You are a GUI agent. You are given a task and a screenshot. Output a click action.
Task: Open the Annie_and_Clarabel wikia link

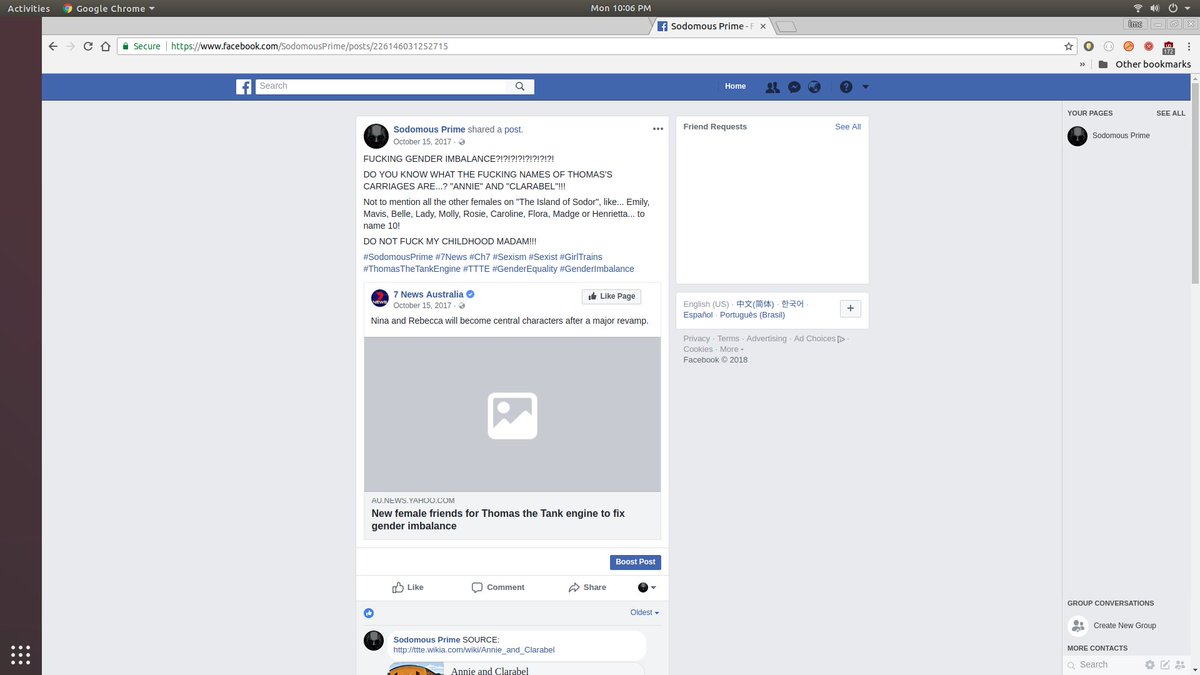coord(474,650)
